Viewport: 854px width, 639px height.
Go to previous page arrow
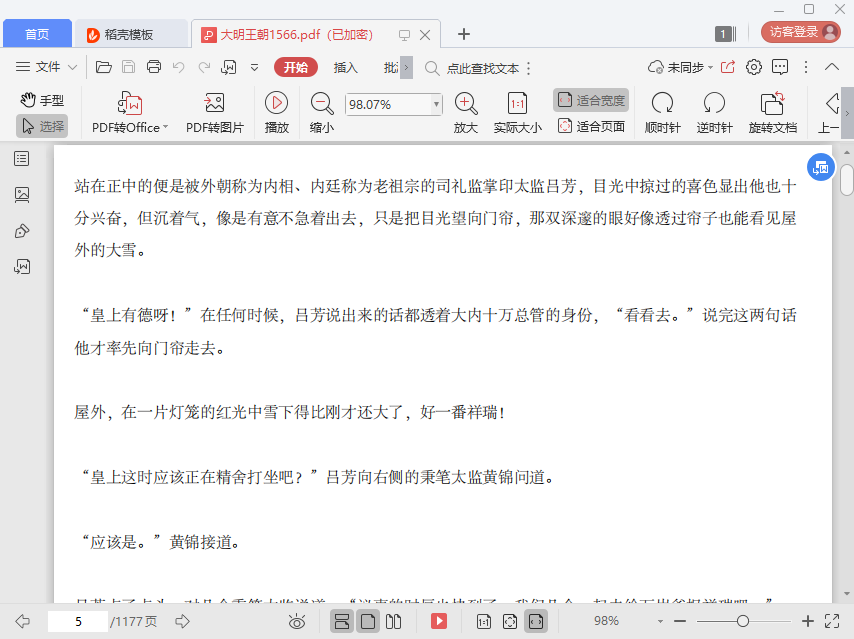[22, 621]
